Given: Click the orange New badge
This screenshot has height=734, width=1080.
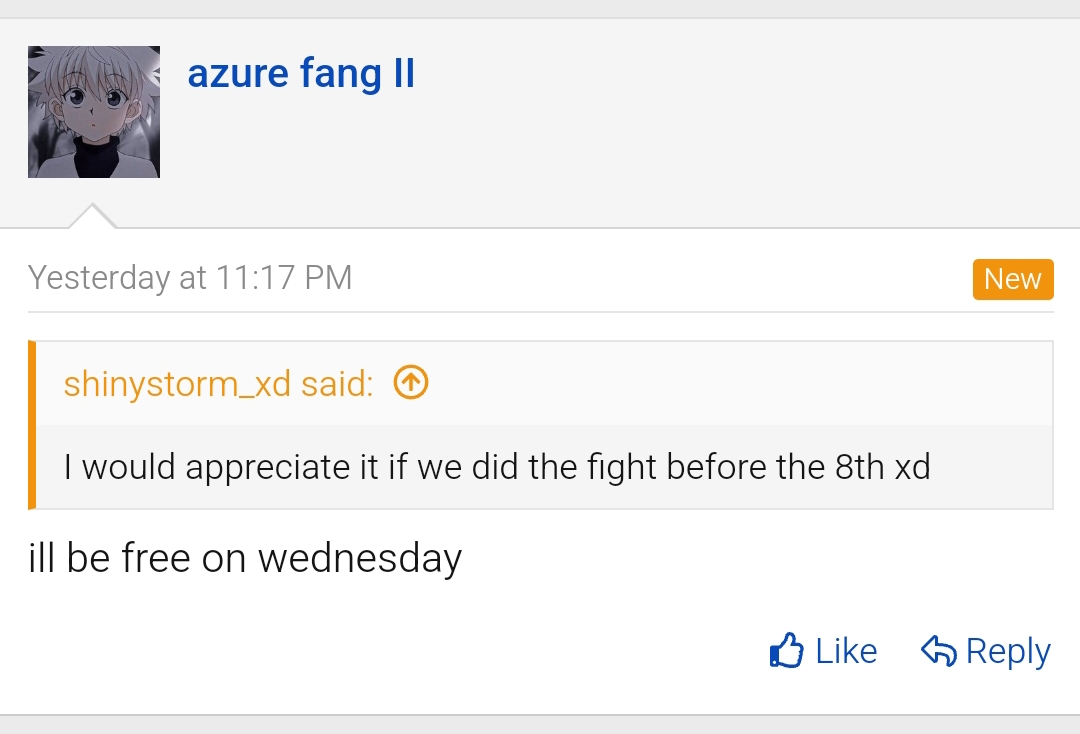Looking at the screenshot, I should tap(1013, 279).
